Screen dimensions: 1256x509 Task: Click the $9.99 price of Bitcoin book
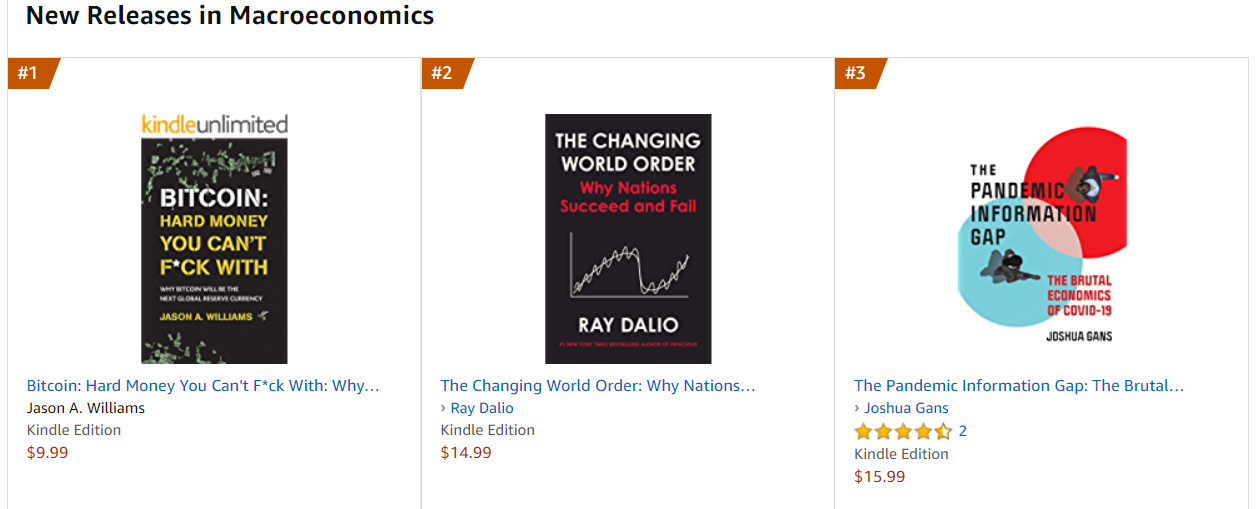point(48,453)
